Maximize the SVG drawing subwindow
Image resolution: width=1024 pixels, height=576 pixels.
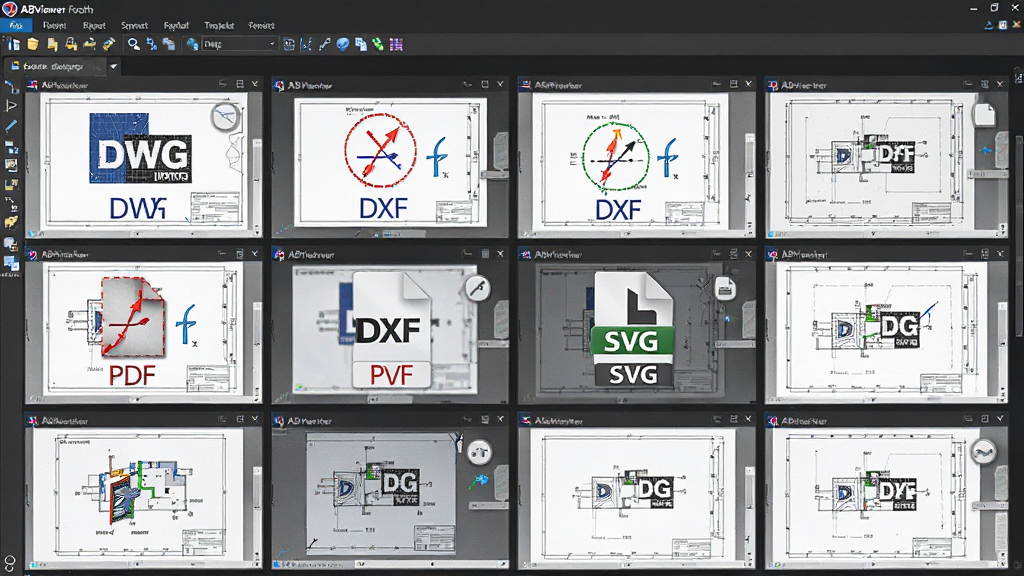coord(733,253)
